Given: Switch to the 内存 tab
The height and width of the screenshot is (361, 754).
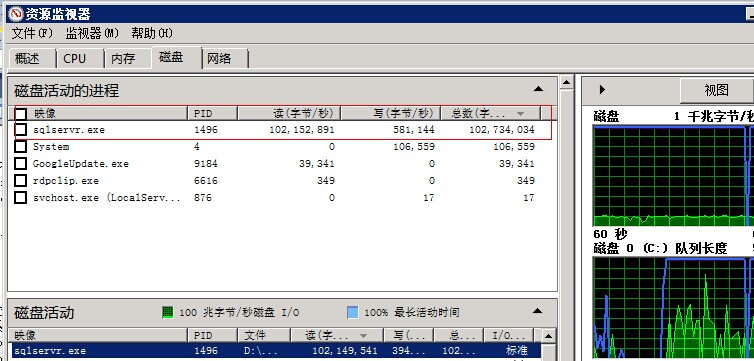Looking at the screenshot, I should click(x=128, y=59).
